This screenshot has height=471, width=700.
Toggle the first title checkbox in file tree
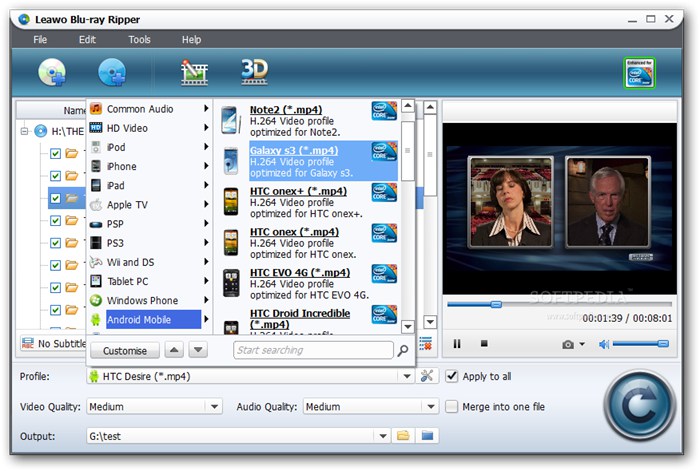point(55,154)
